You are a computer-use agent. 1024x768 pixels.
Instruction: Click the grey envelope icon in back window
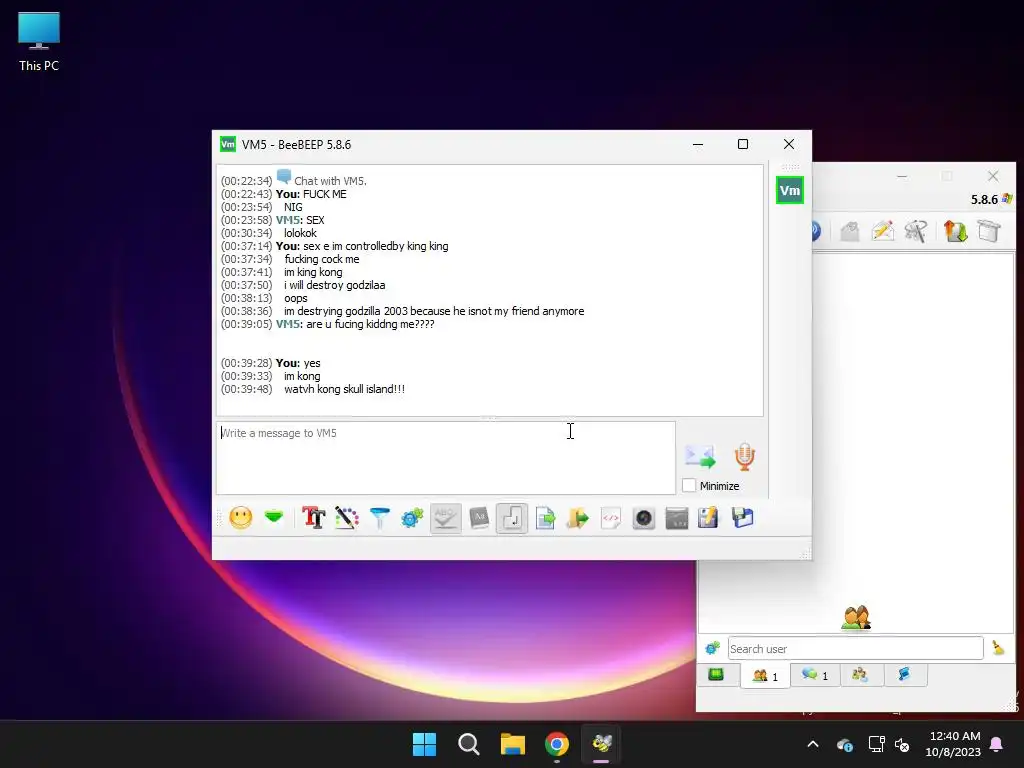tap(850, 231)
